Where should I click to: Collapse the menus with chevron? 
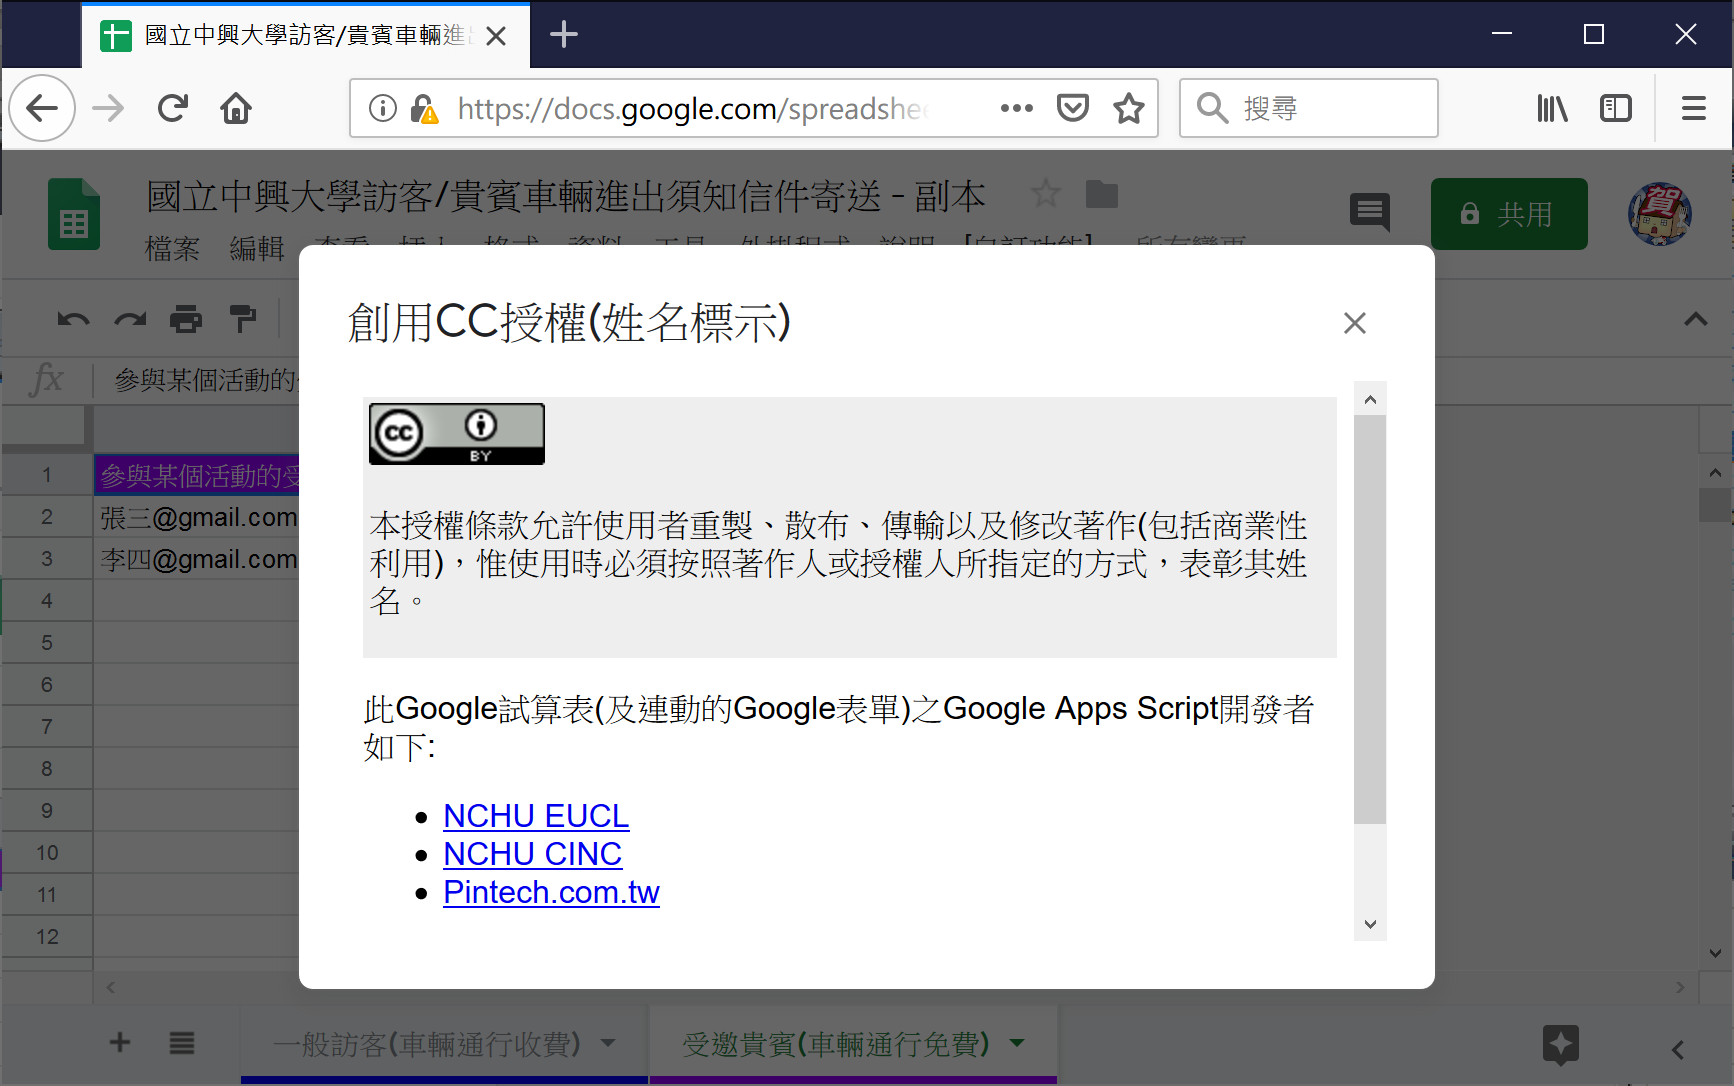(1695, 320)
